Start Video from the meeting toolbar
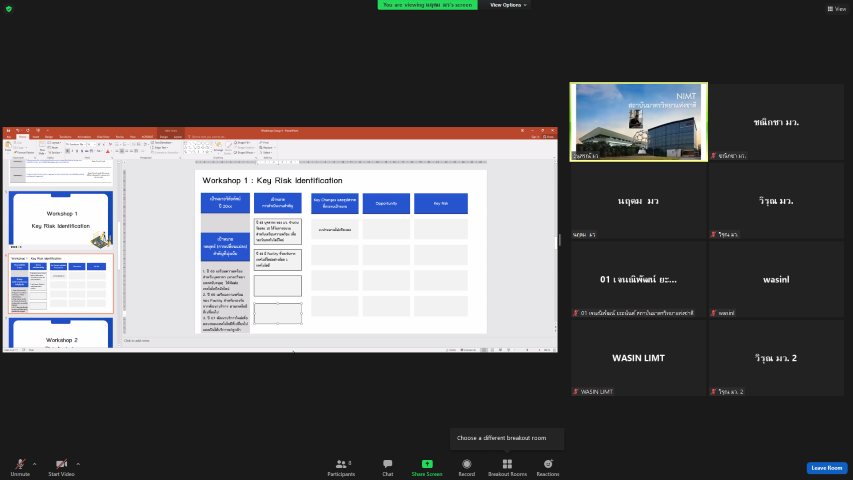The height and width of the screenshot is (480, 853). pyautogui.click(x=61, y=465)
